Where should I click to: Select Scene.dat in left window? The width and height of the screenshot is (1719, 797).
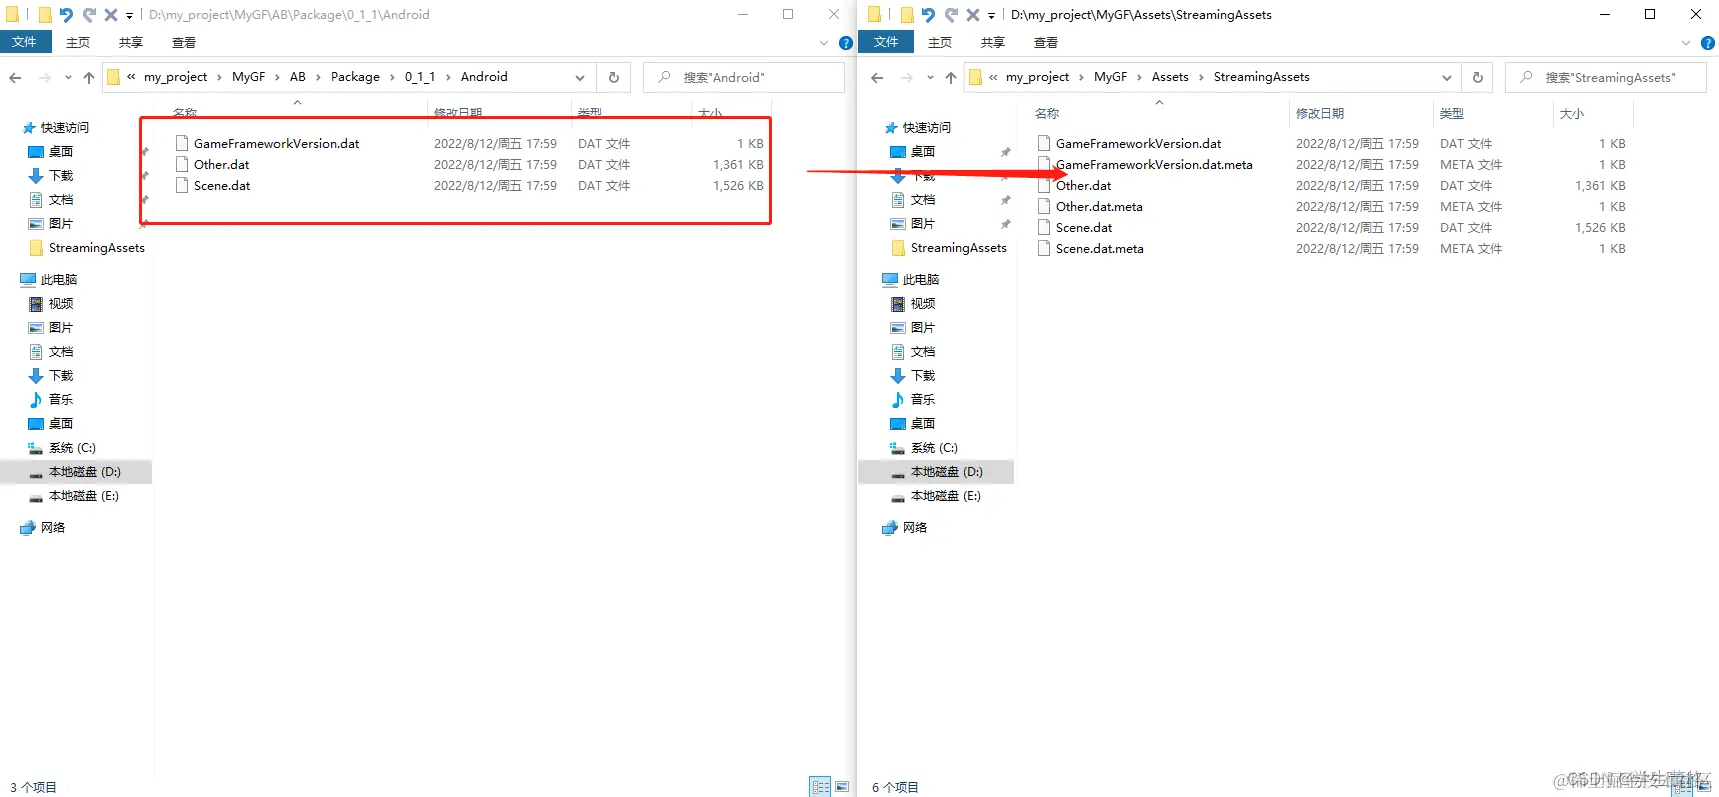tap(222, 185)
